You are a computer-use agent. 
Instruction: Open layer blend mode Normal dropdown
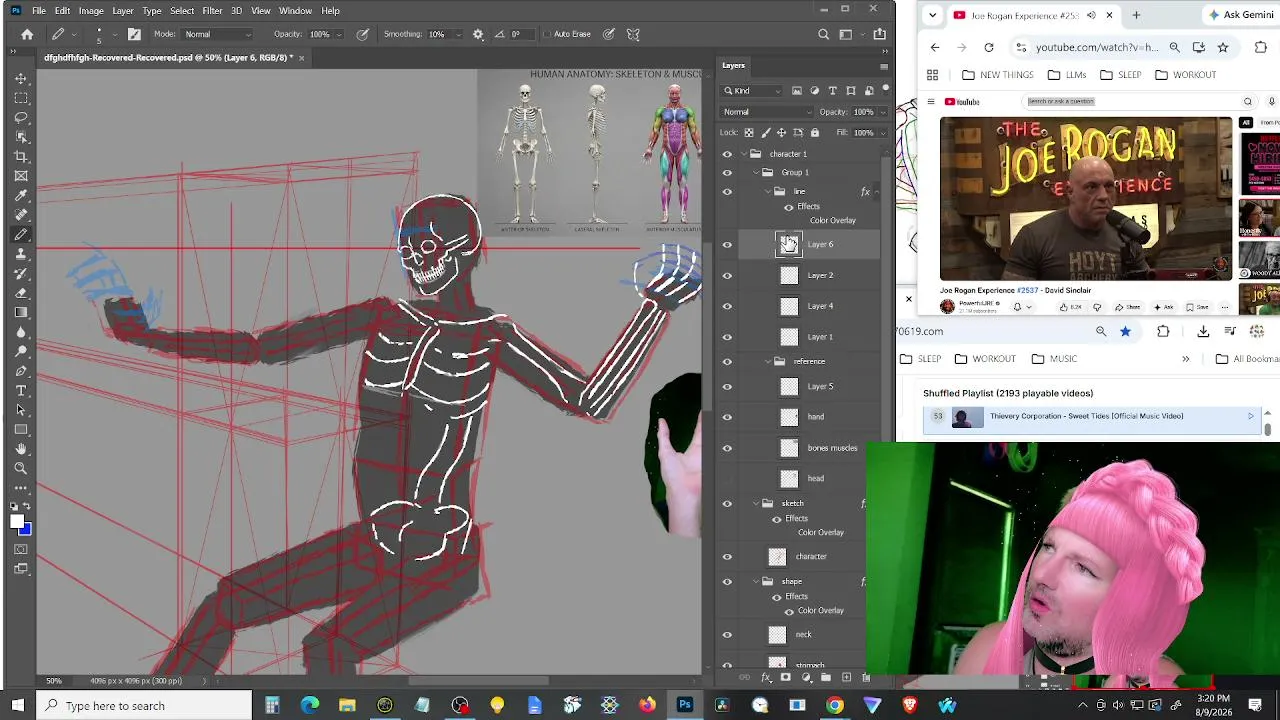[x=768, y=112]
